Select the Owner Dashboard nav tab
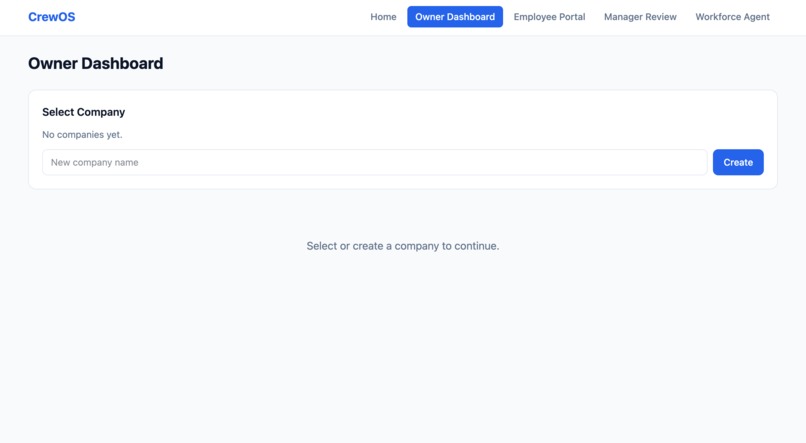The width and height of the screenshot is (806, 443). 455,17
